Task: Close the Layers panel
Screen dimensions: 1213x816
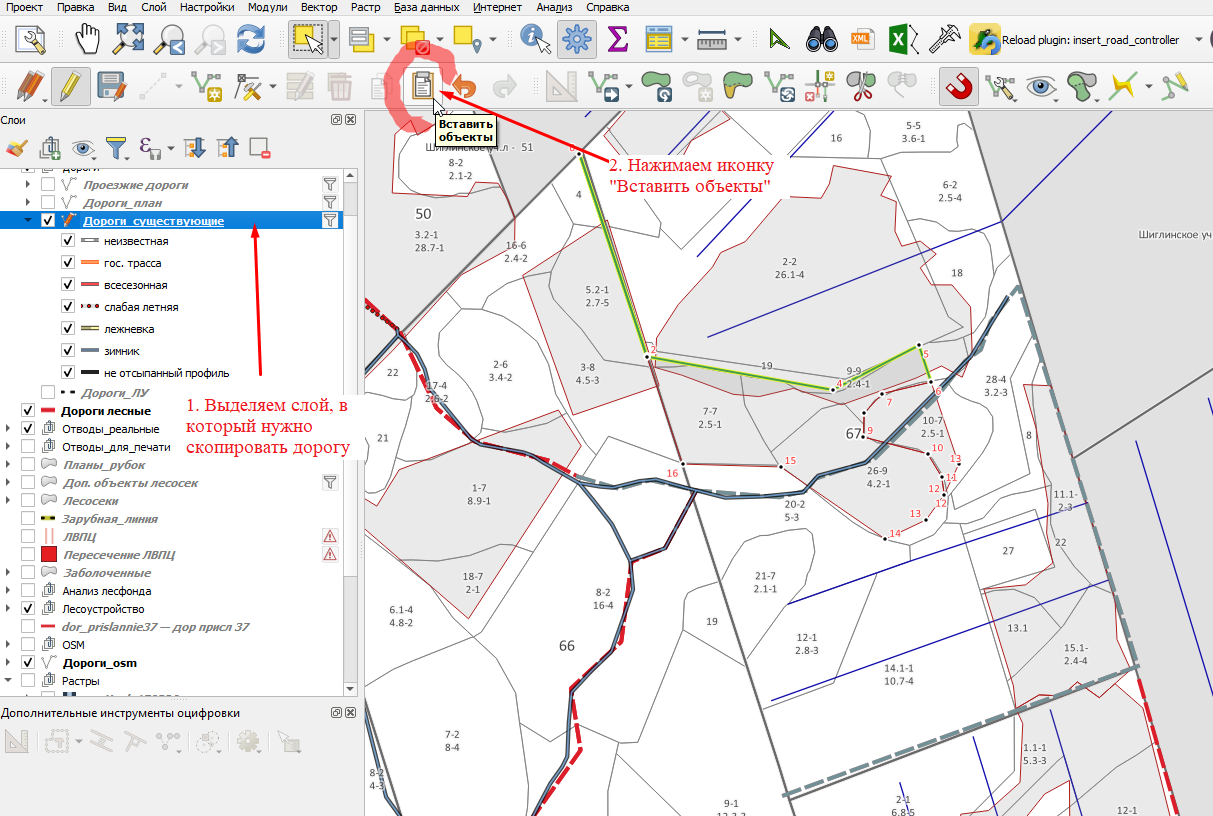Action: pos(350,120)
